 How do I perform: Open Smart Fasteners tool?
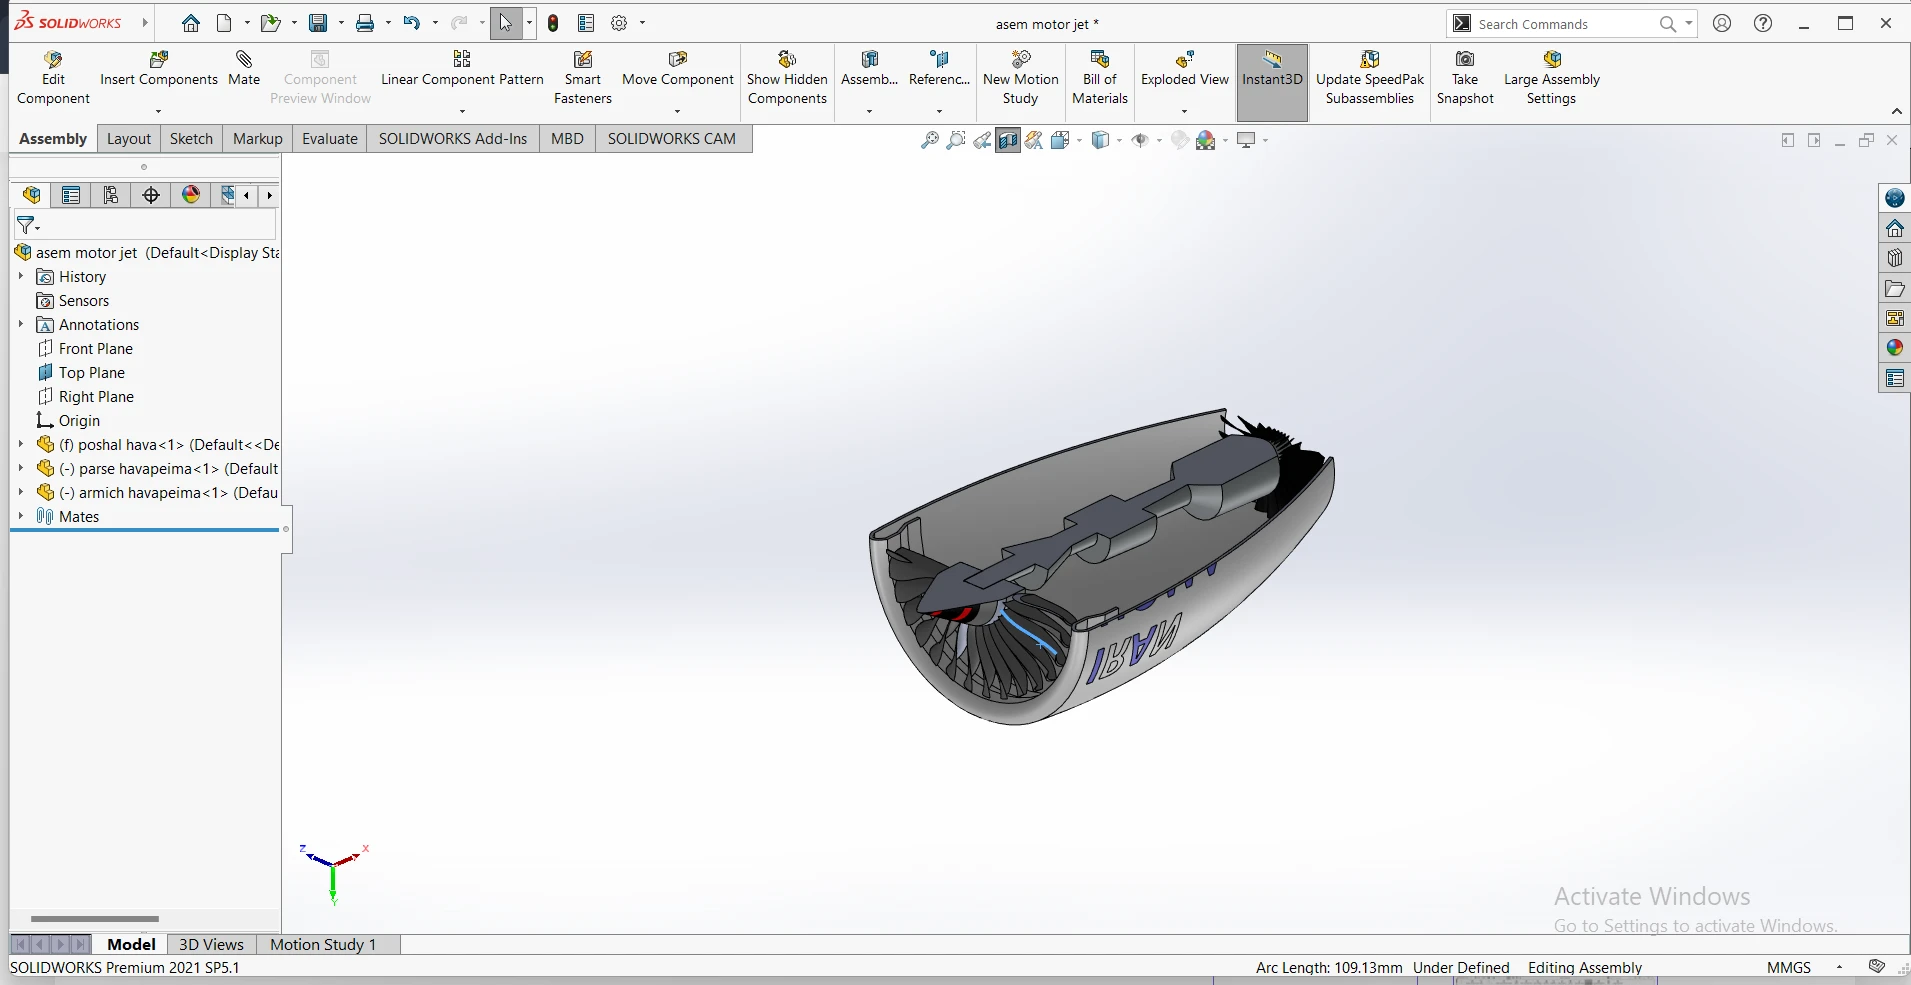point(582,78)
